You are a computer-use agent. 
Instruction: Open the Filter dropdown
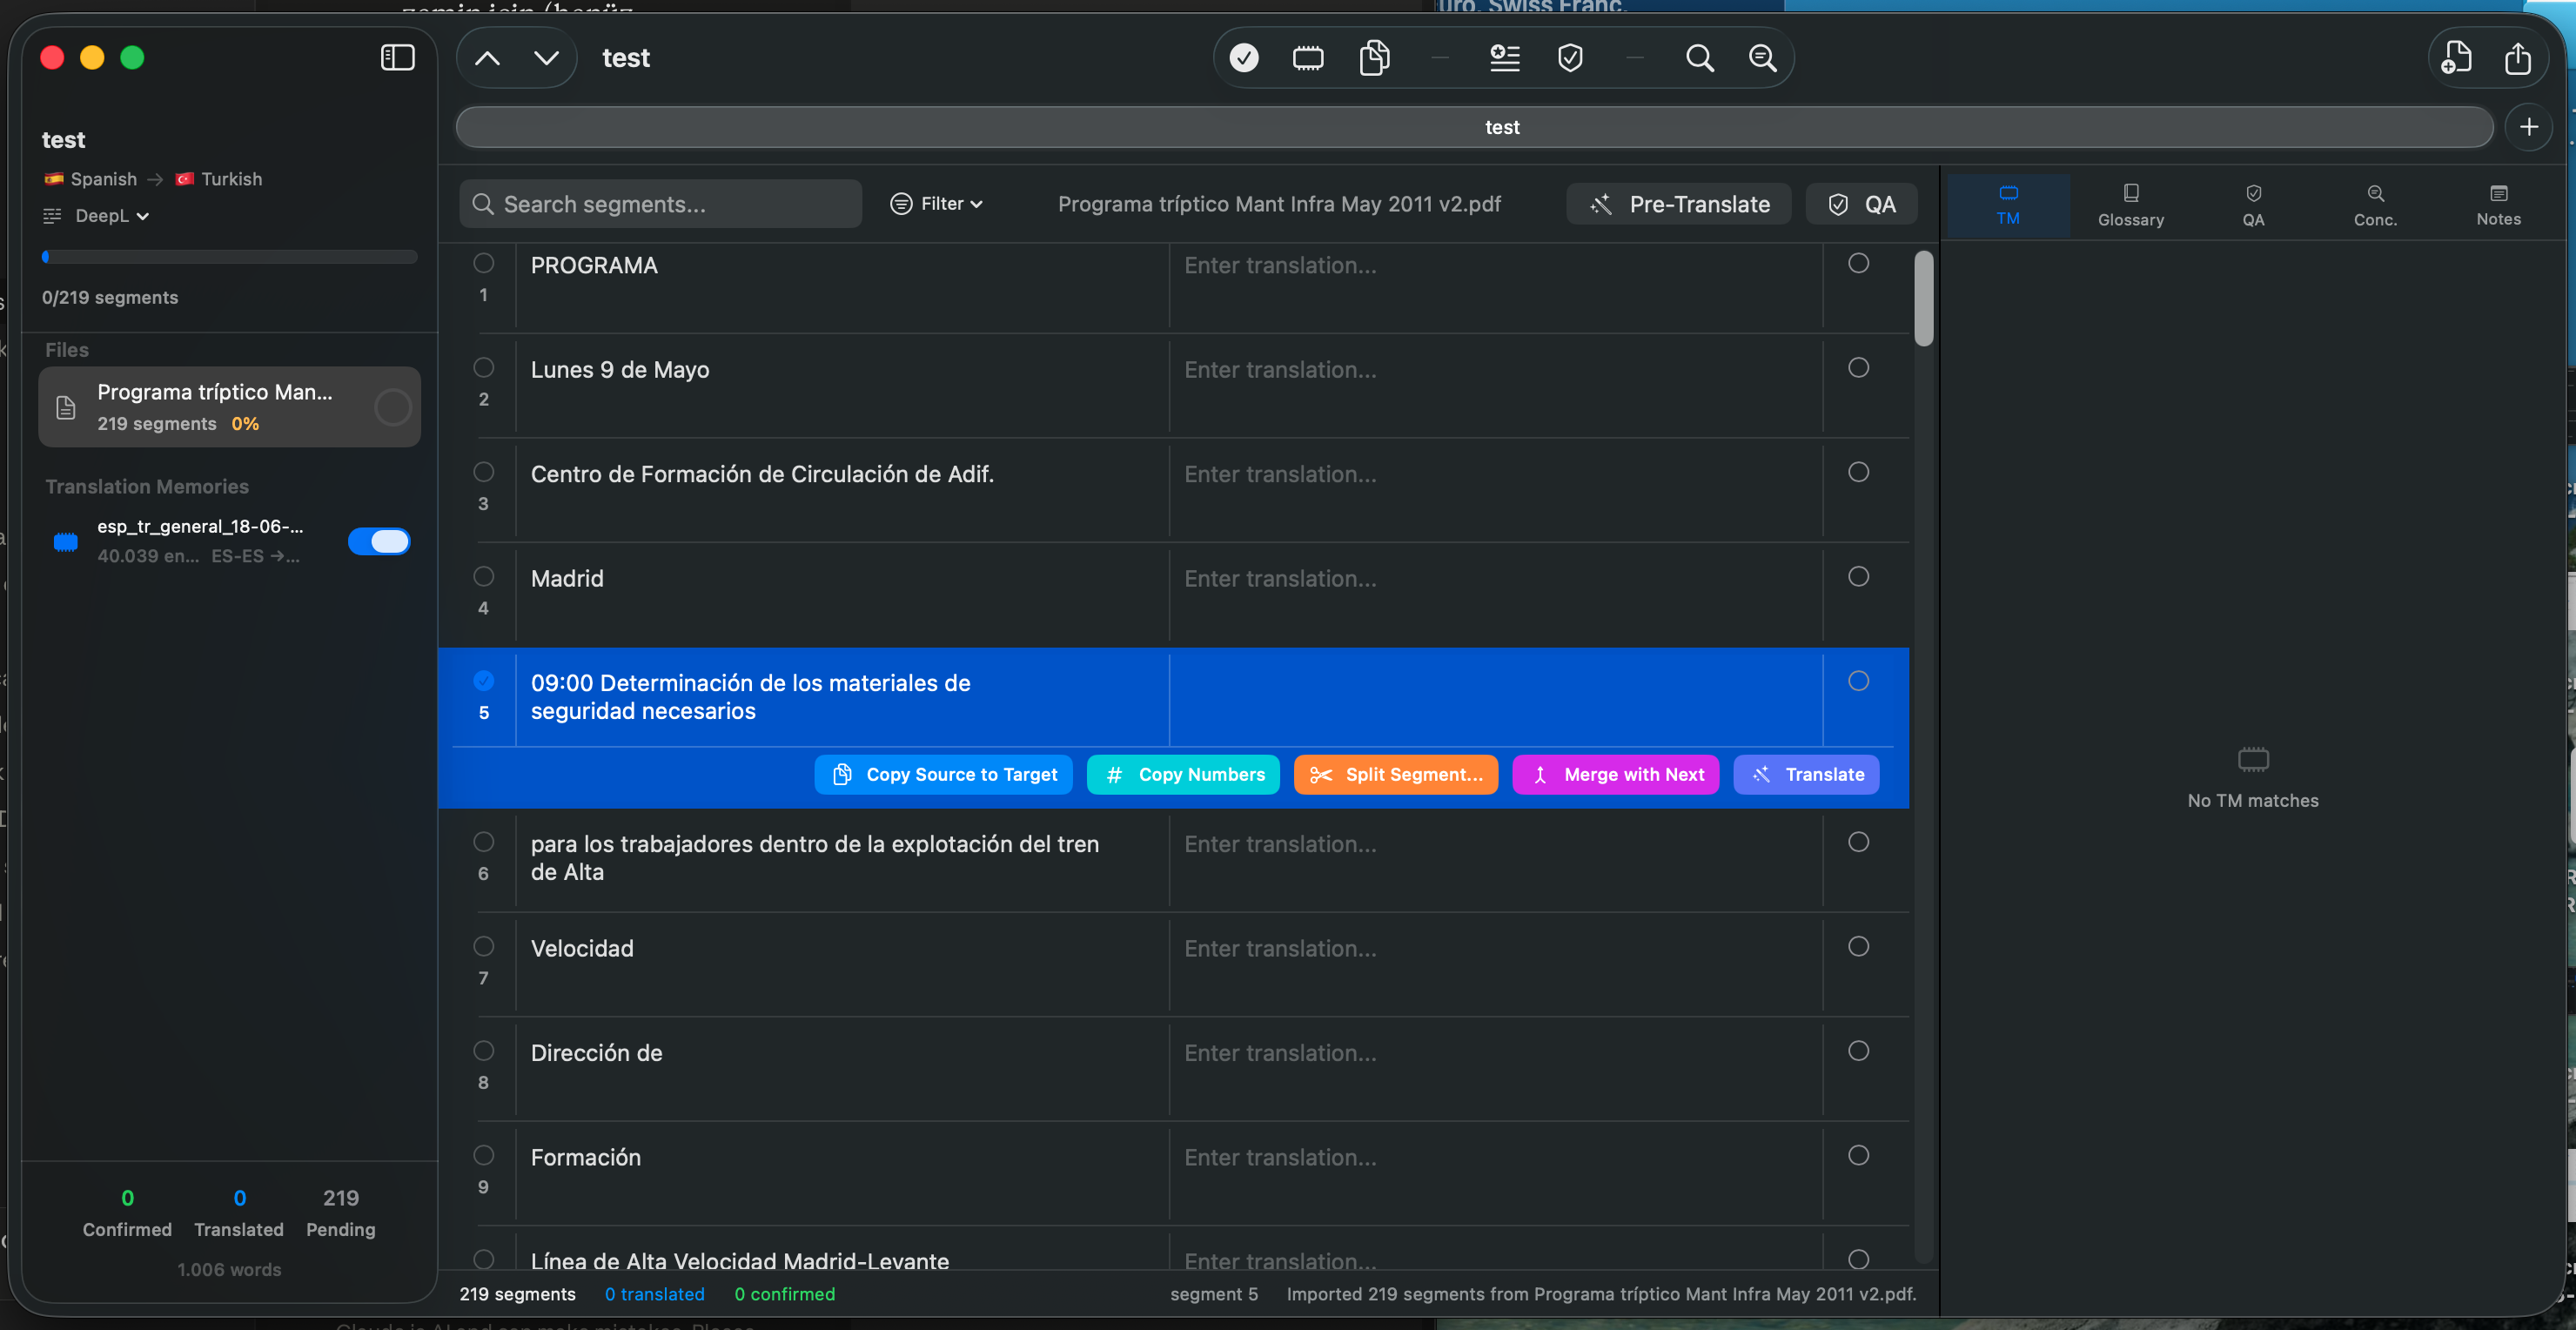tap(936, 204)
